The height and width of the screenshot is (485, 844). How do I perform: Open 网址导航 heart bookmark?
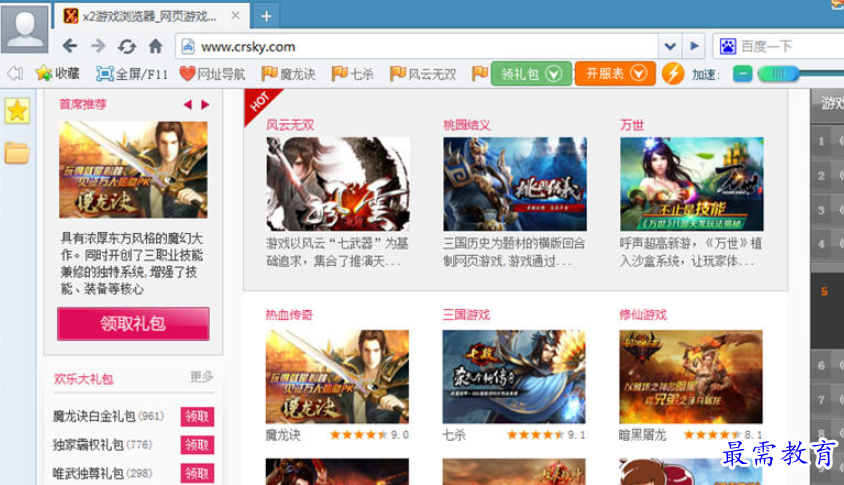pyautogui.click(x=212, y=74)
